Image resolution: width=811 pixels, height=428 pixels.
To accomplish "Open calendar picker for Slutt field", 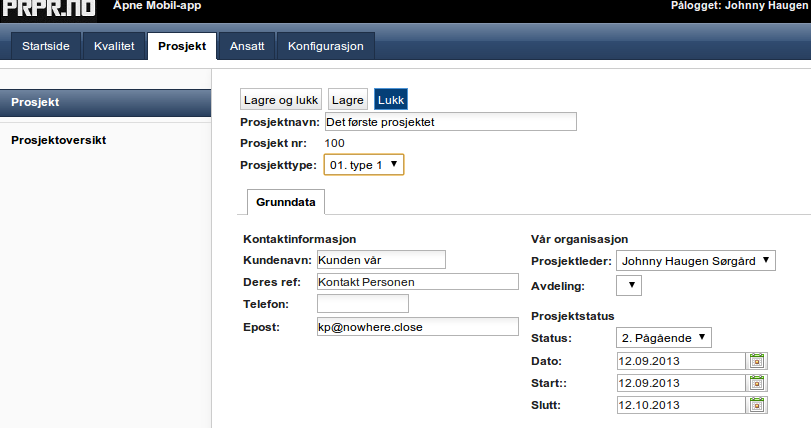I will (x=757, y=405).
